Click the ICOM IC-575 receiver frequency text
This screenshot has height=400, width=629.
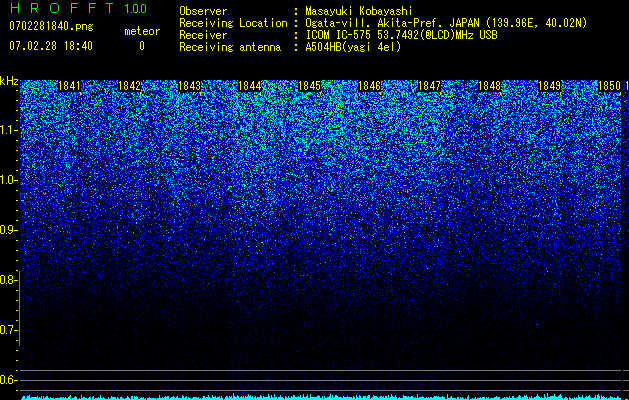401,35
